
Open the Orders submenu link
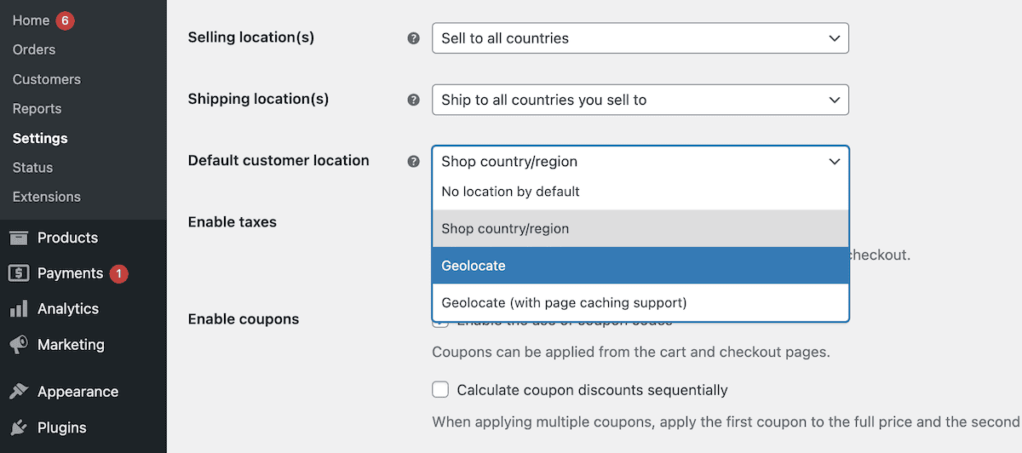tap(34, 50)
